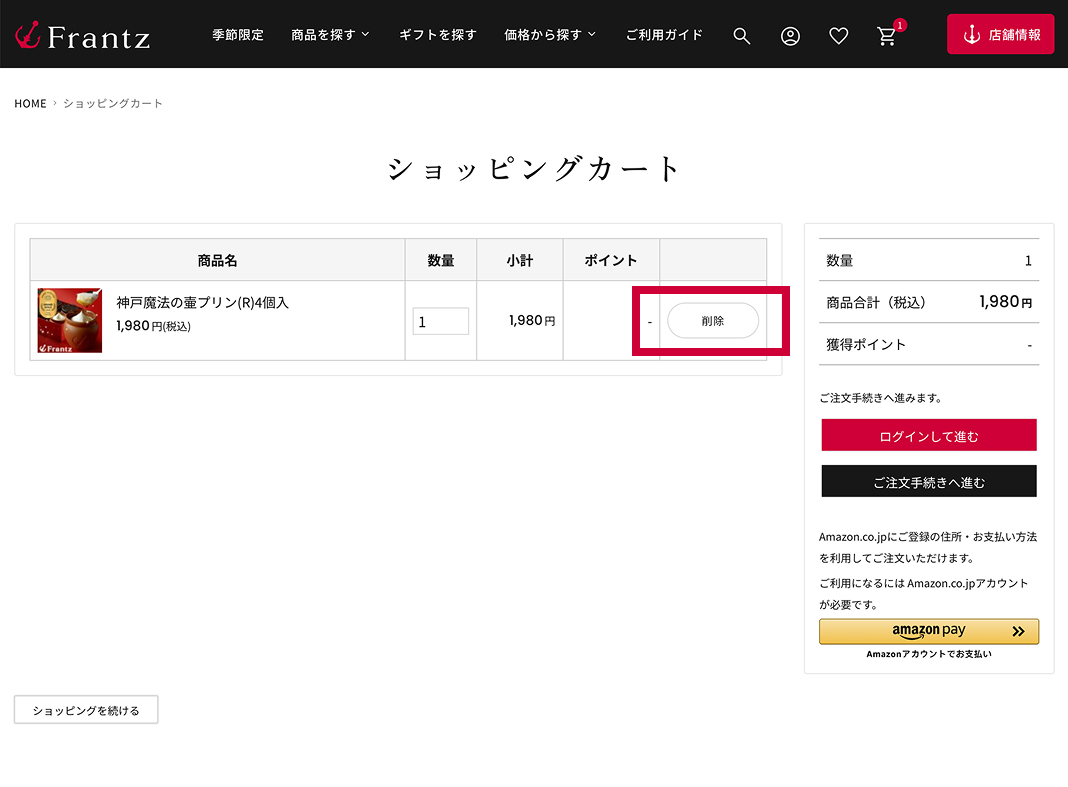Open the 神戸魔法の壷プリン product link

point(202,302)
